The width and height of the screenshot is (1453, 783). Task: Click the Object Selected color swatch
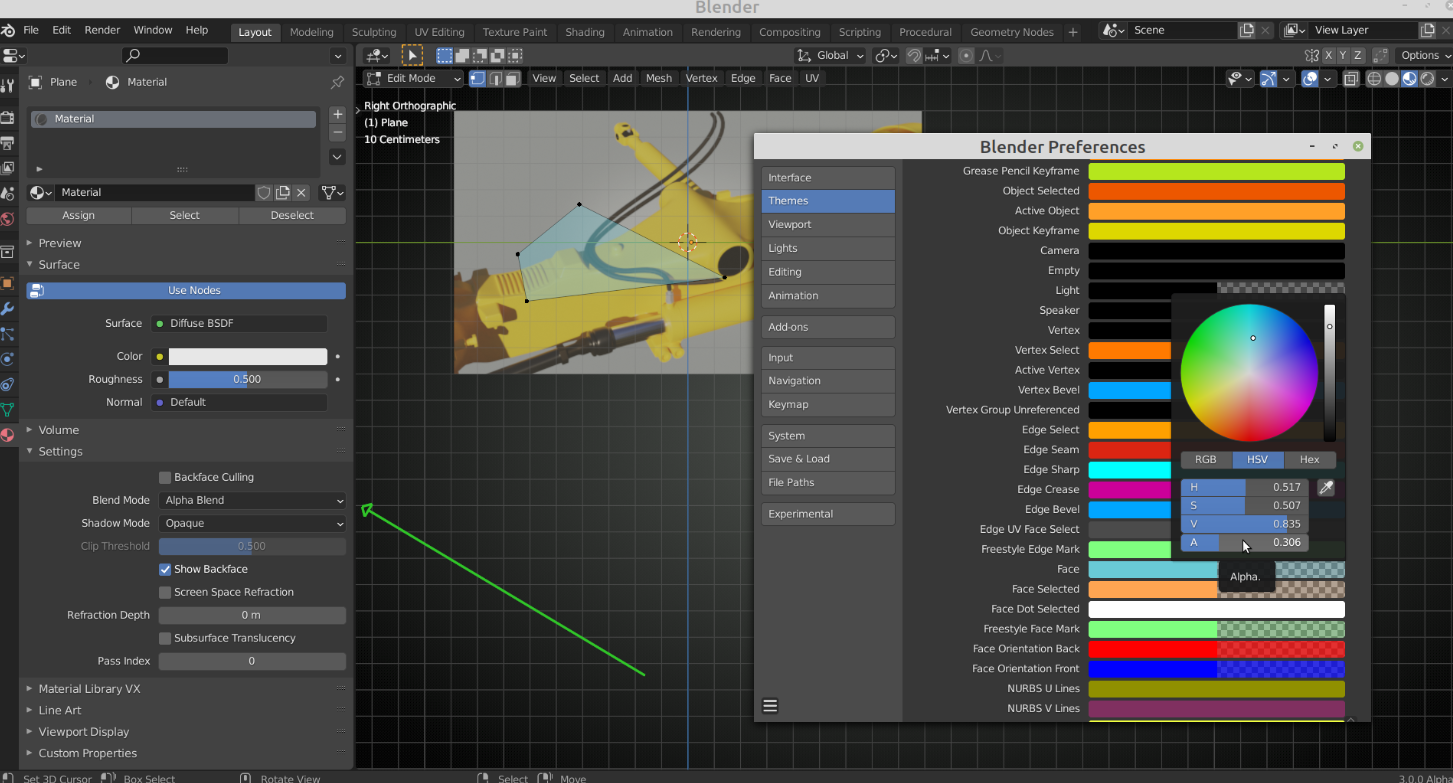(x=1216, y=191)
